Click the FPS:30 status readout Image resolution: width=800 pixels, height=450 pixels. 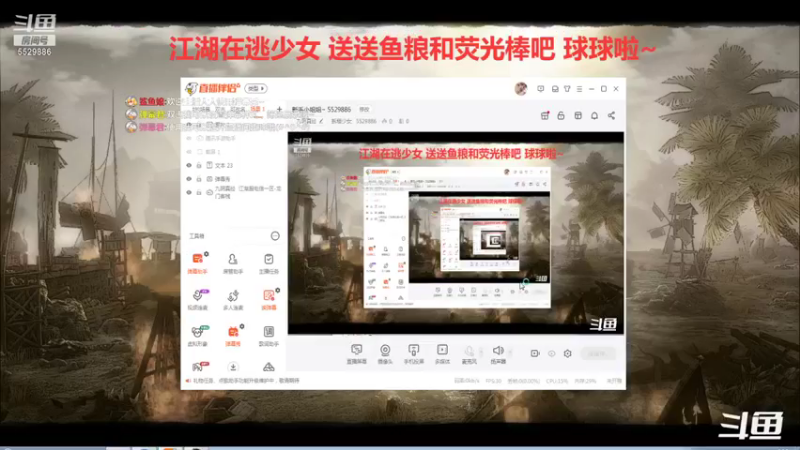pos(493,381)
